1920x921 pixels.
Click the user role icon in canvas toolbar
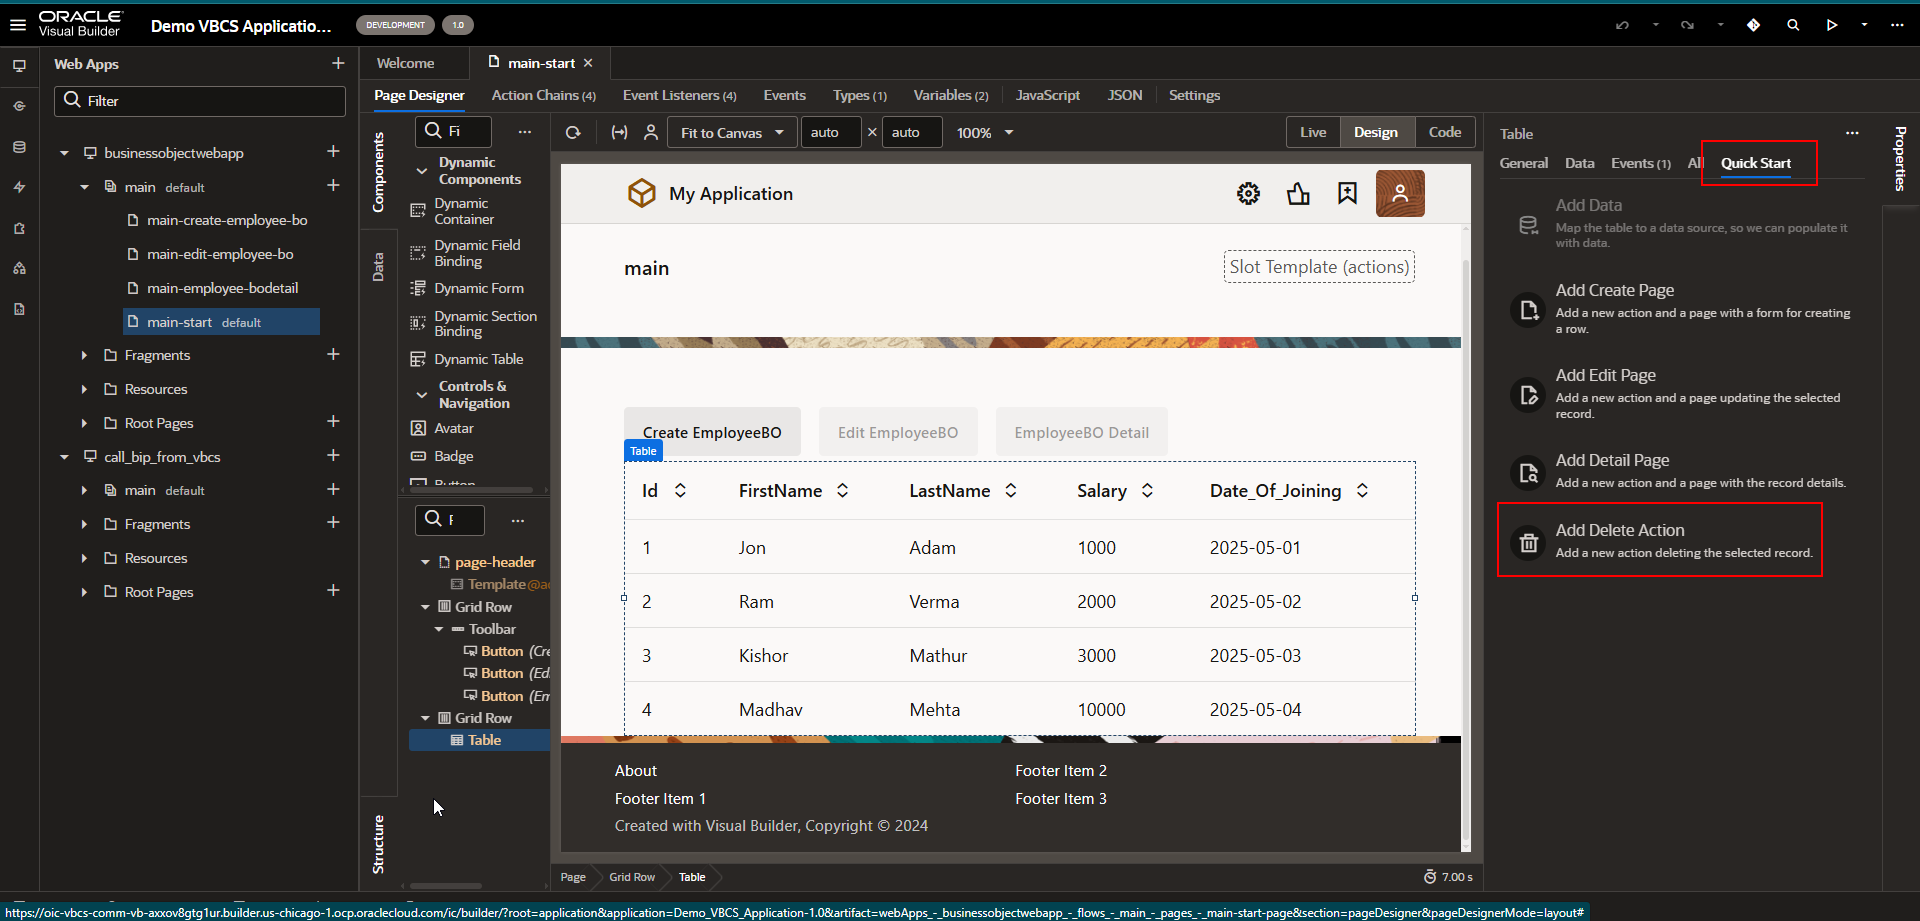click(651, 132)
